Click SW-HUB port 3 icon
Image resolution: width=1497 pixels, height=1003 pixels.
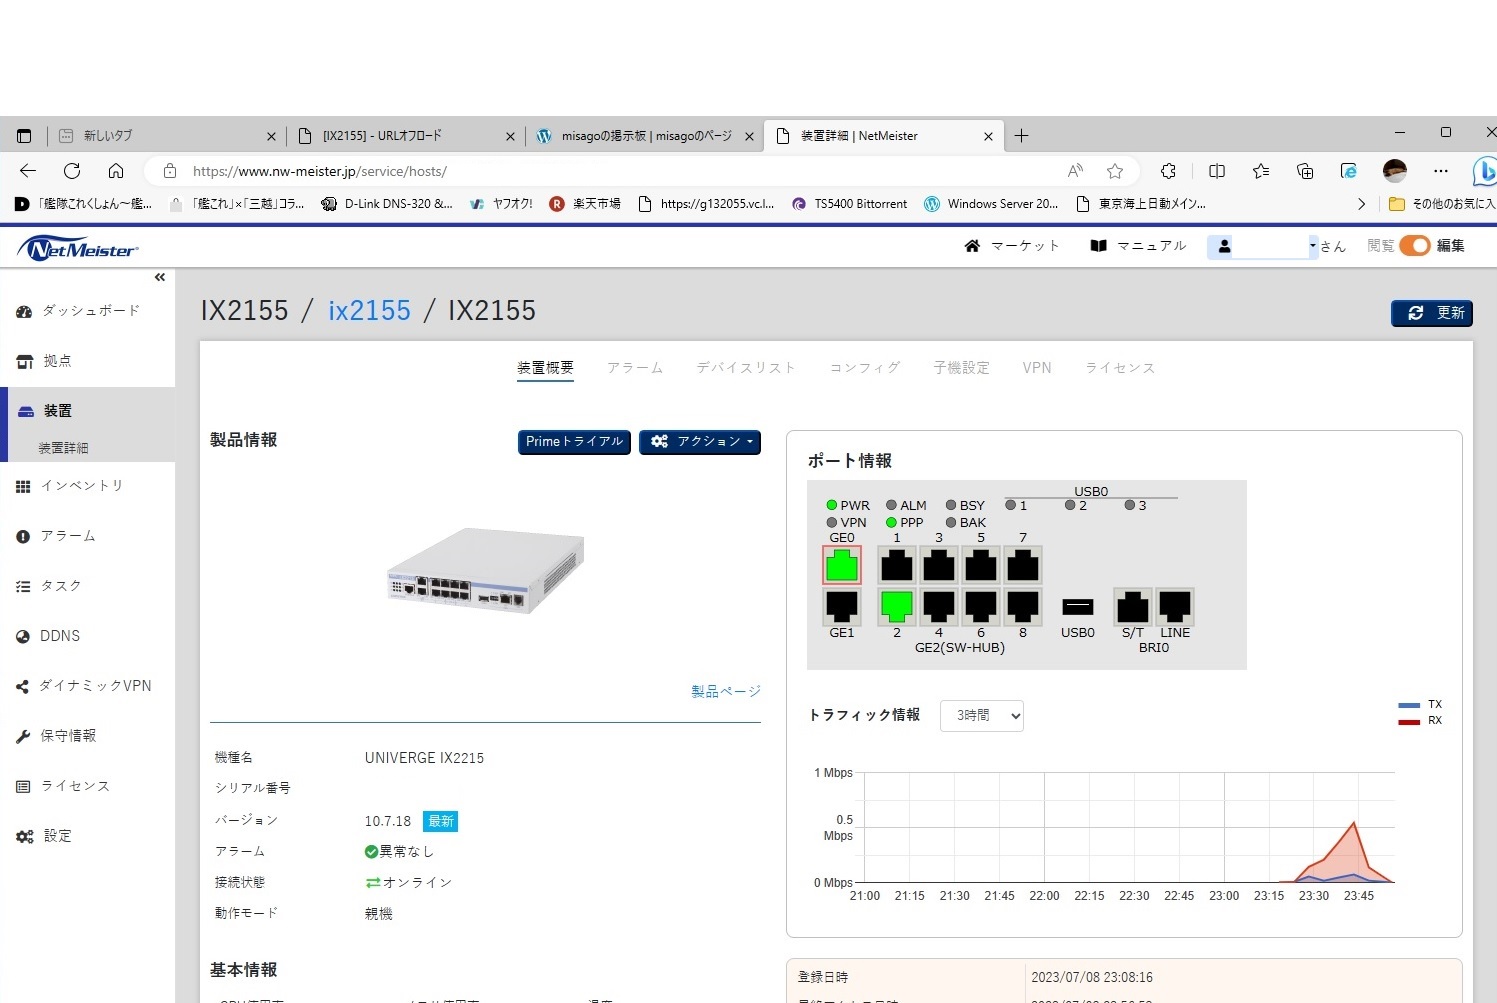point(939,566)
